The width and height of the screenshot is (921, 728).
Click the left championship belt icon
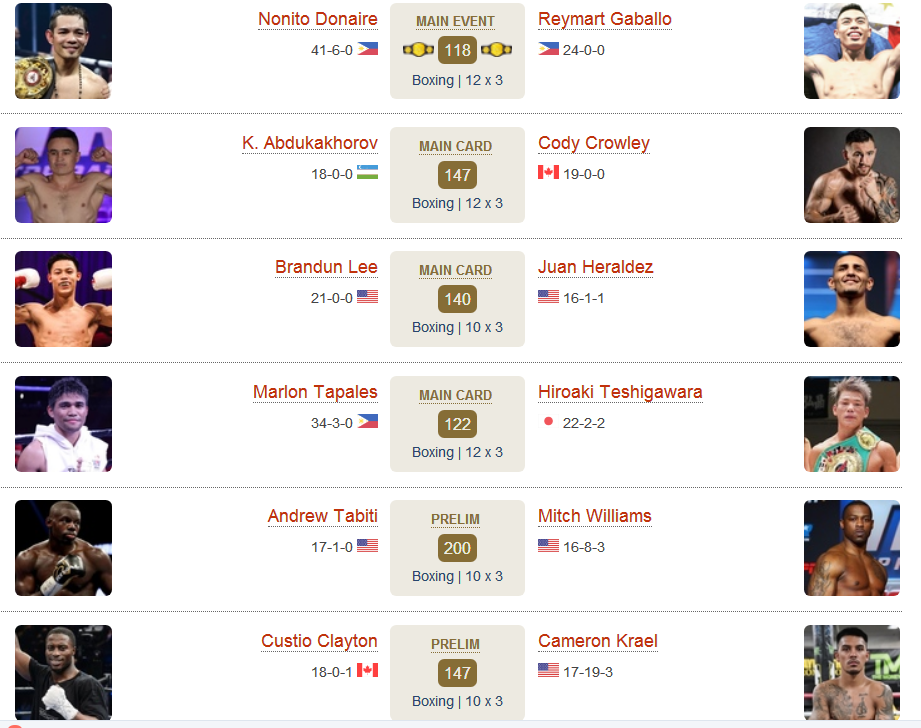click(418, 50)
